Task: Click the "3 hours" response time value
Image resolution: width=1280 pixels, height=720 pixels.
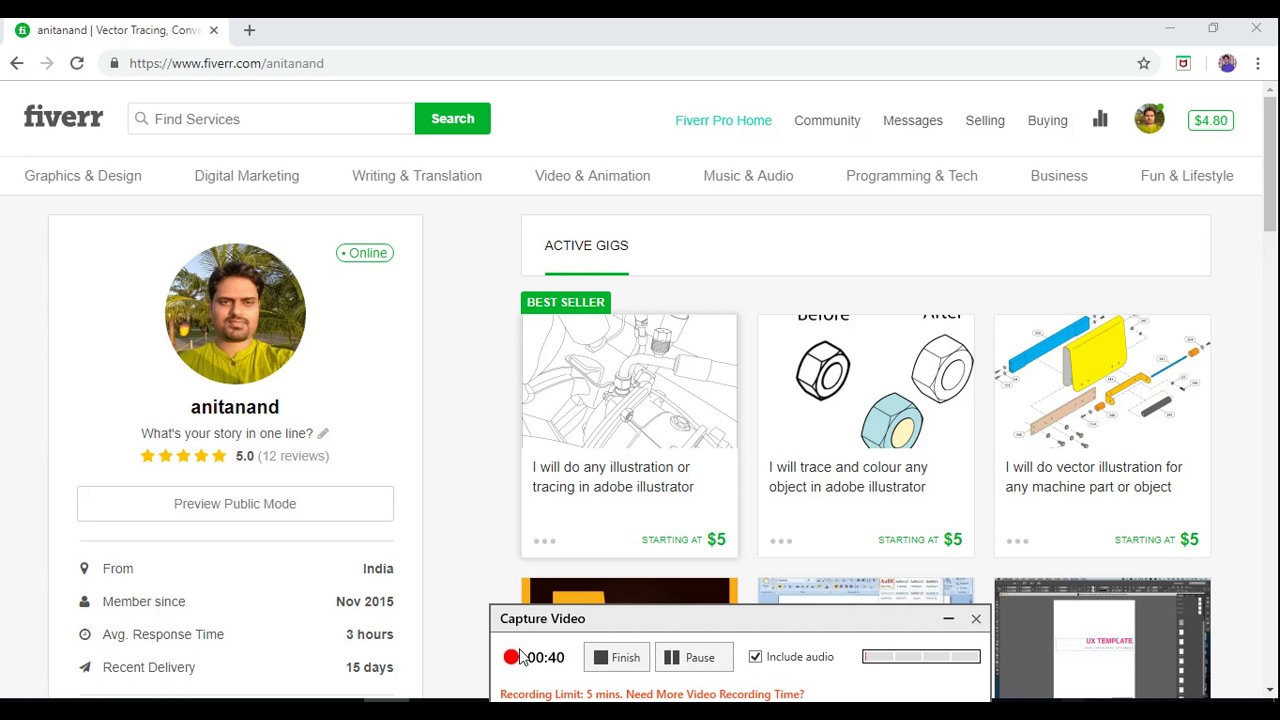Action: pyautogui.click(x=370, y=635)
